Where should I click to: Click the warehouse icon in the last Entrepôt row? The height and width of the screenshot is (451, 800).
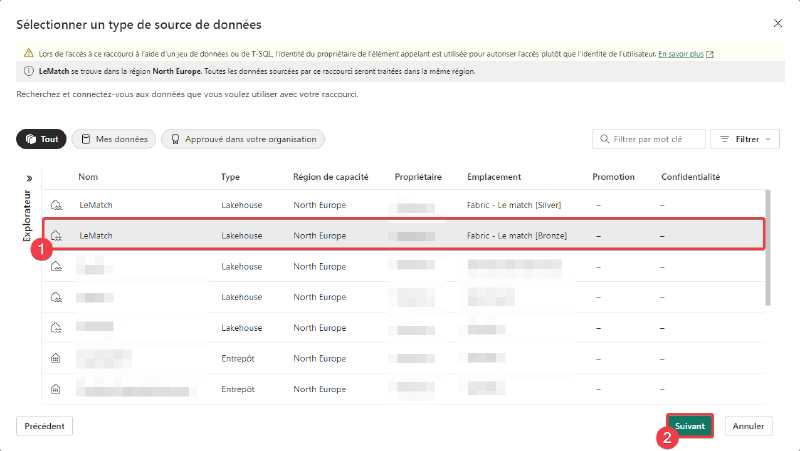(56, 389)
